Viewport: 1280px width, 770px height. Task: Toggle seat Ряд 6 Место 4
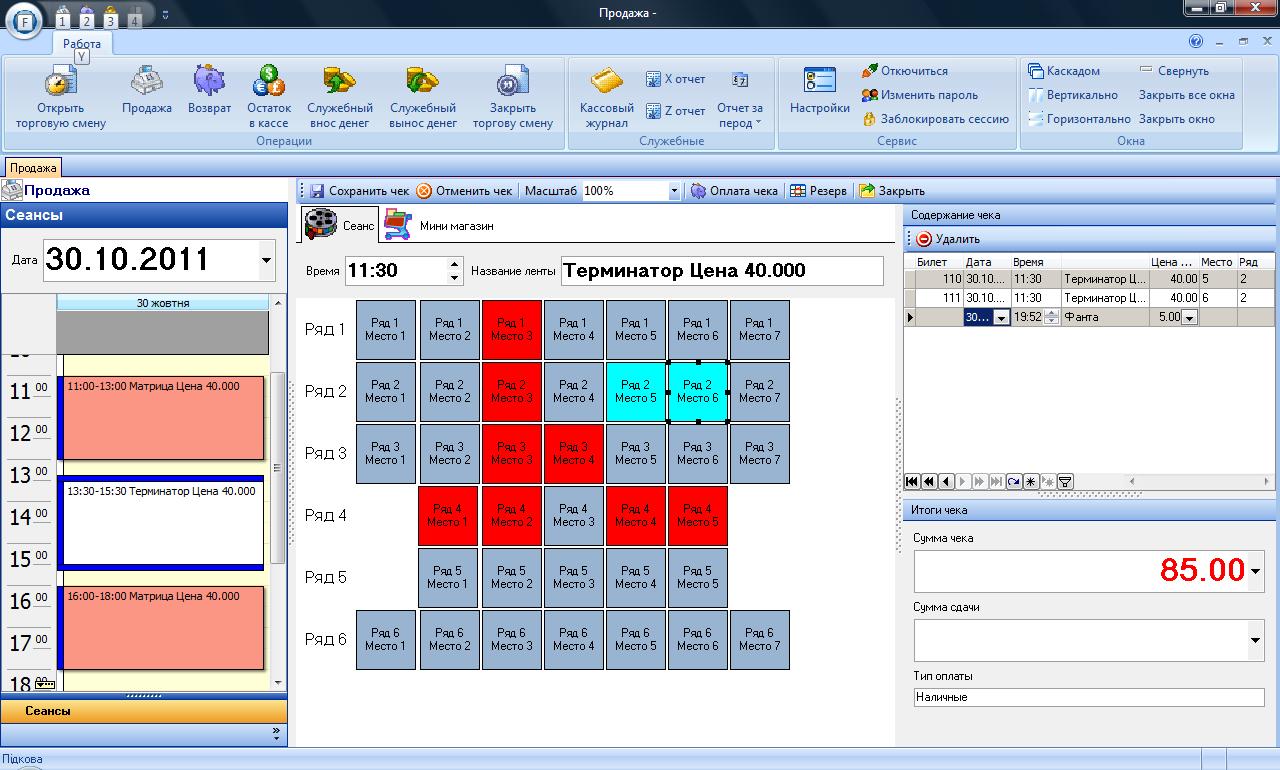click(x=574, y=639)
